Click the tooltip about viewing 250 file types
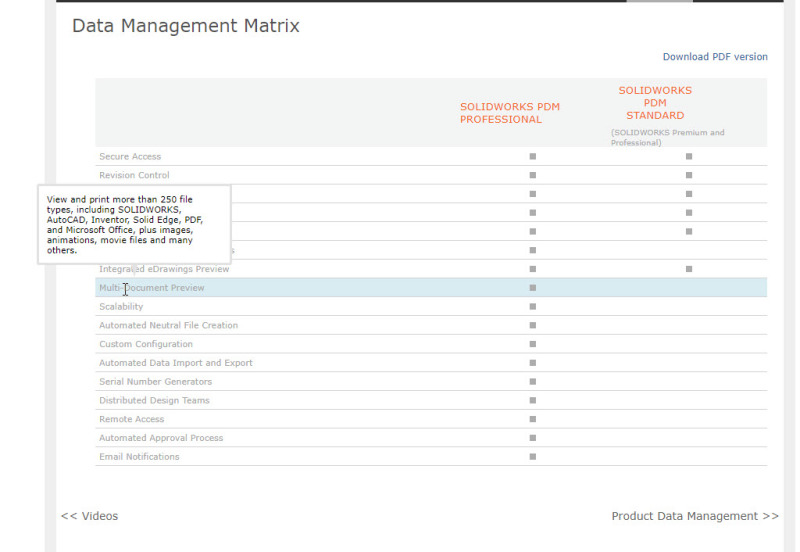This screenshot has width=800, height=552. click(135, 224)
